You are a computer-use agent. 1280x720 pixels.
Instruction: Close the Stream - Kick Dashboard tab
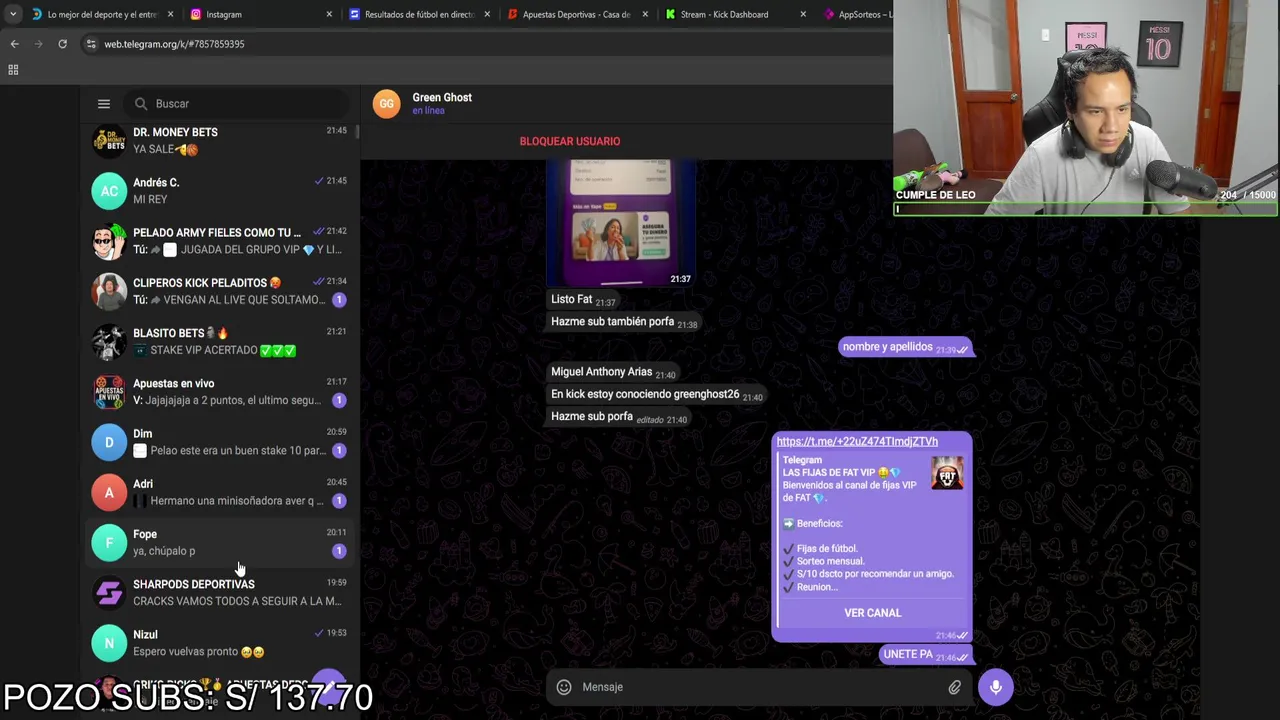[803, 14]
